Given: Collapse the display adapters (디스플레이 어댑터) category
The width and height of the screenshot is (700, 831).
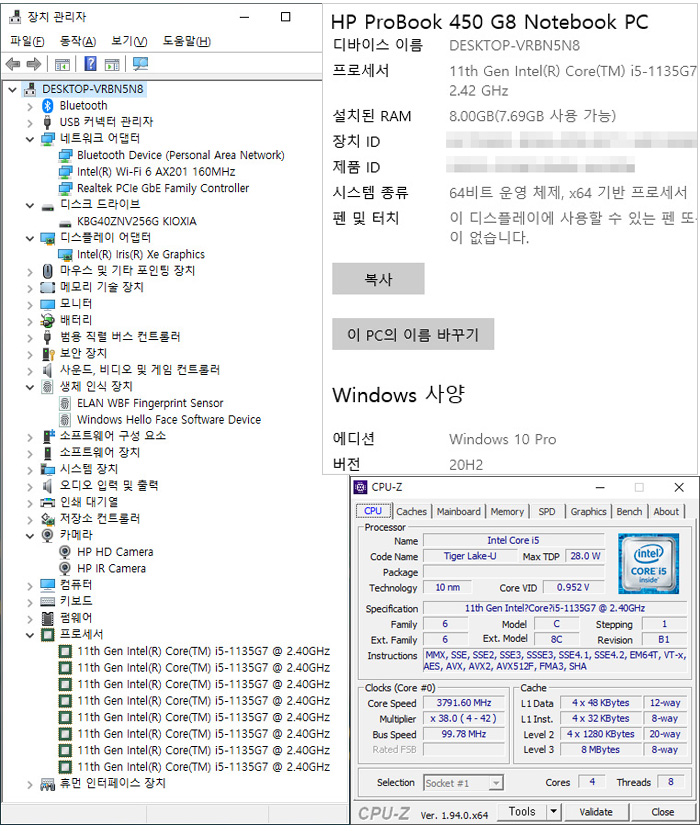Looking at the screenshot, I should point(30,238).
